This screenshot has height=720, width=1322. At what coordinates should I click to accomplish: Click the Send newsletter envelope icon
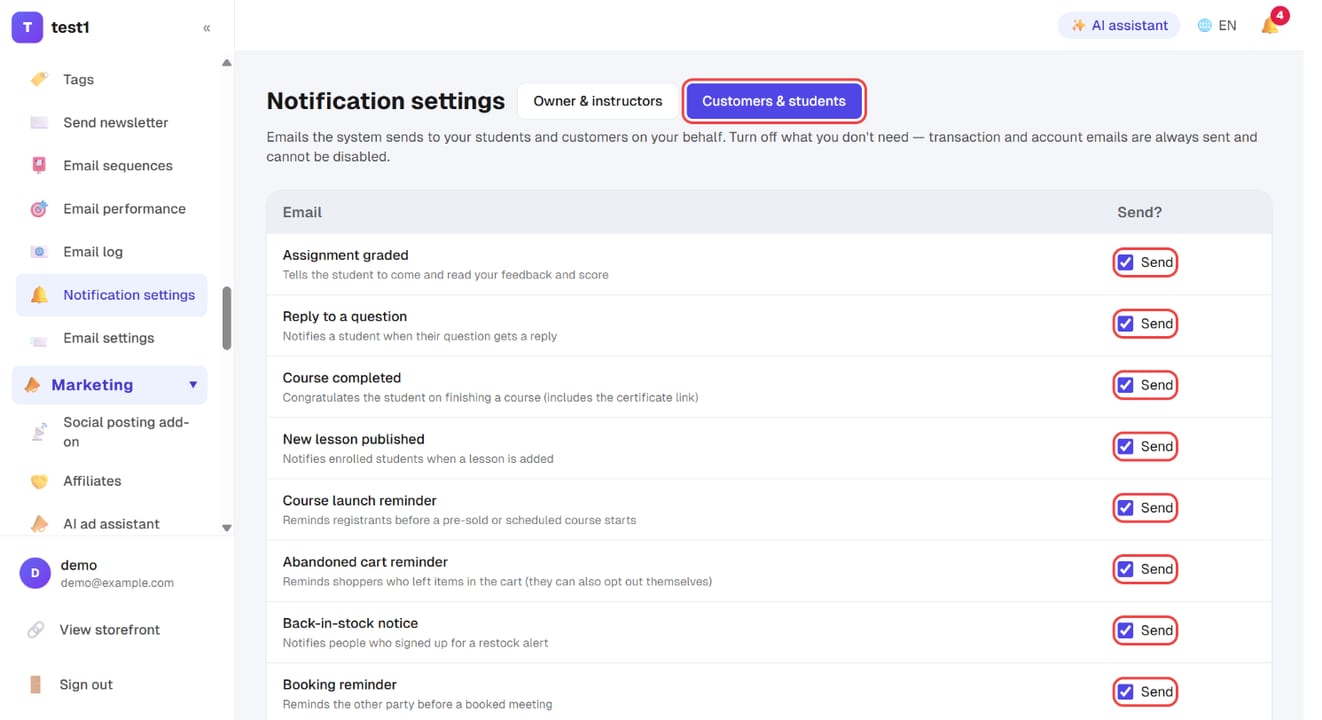point(39,122)
